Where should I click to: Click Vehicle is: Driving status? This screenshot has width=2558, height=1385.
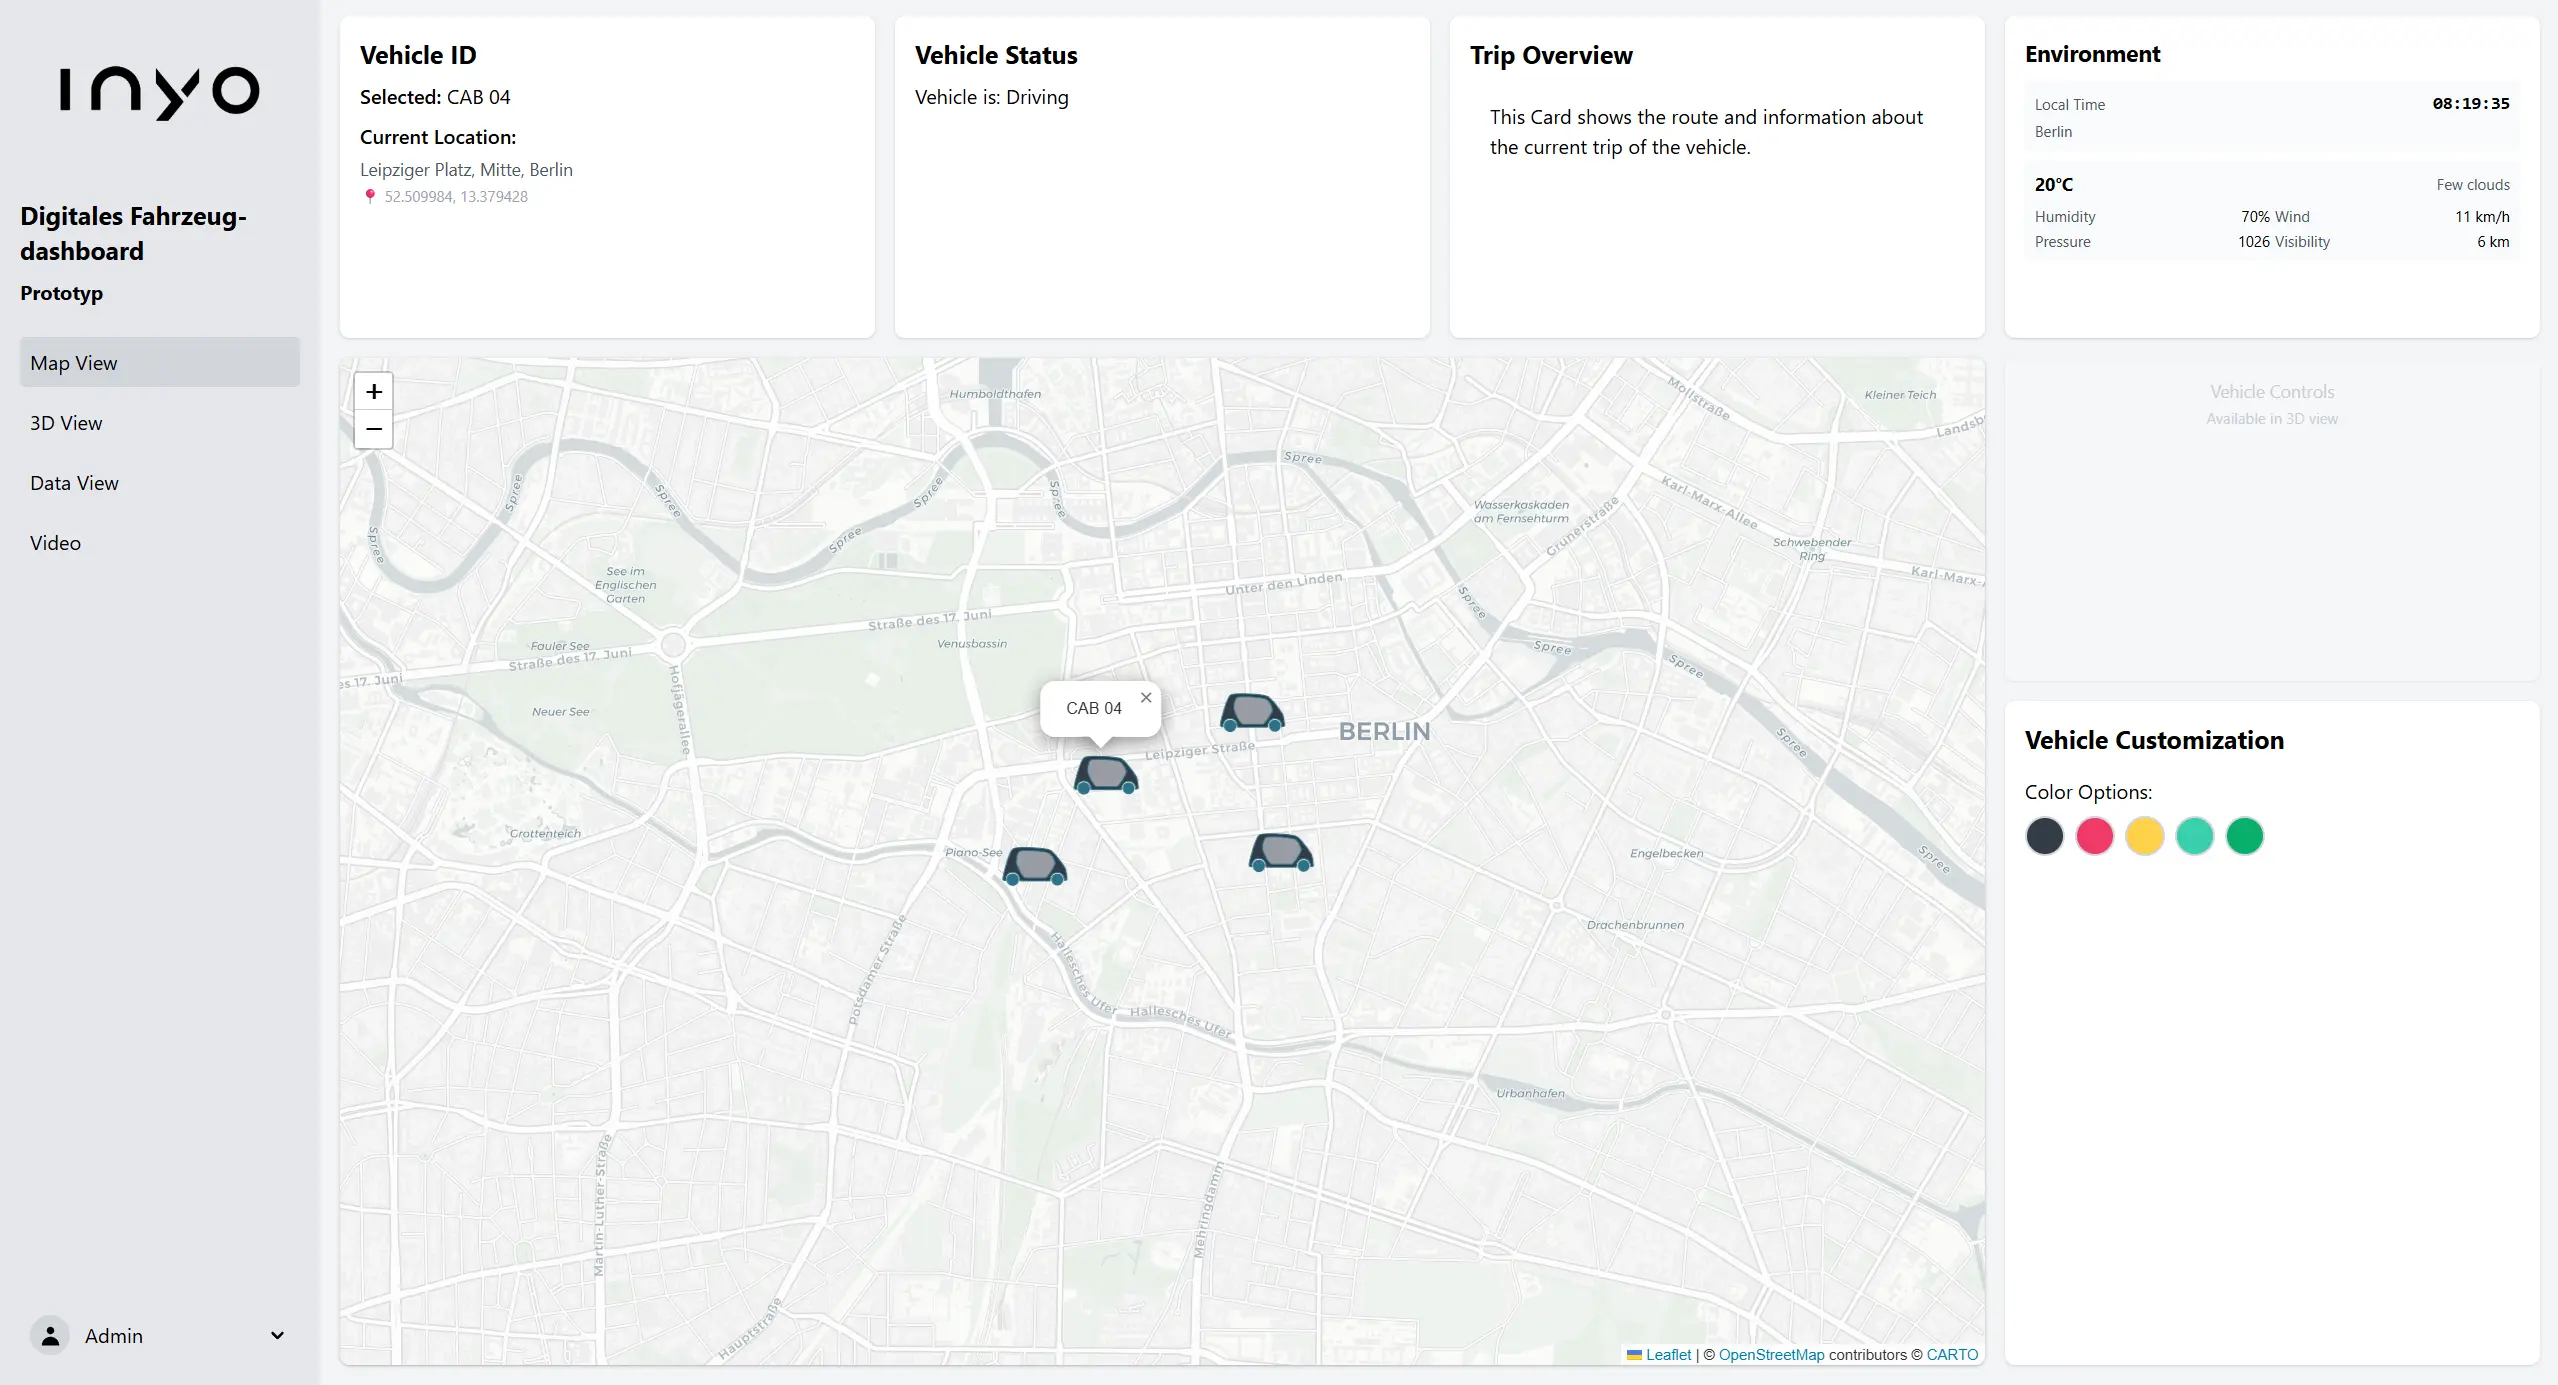[992, 97]
